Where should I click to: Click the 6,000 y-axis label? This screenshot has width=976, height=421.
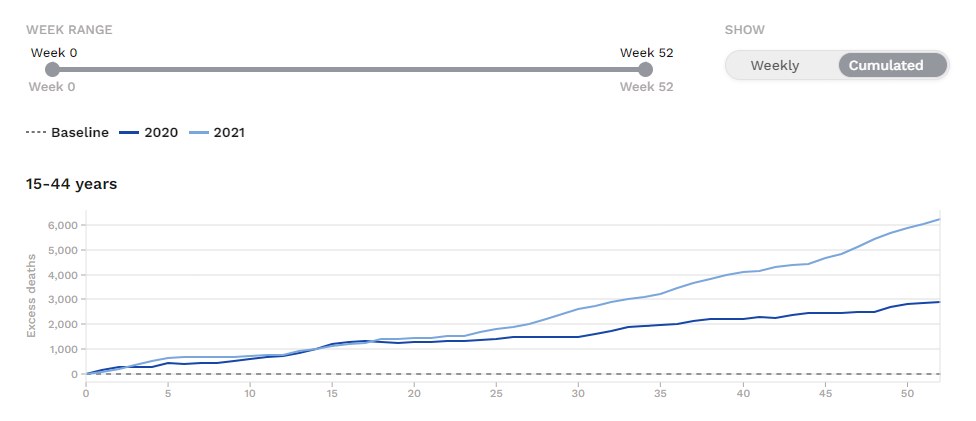(62, 225)
